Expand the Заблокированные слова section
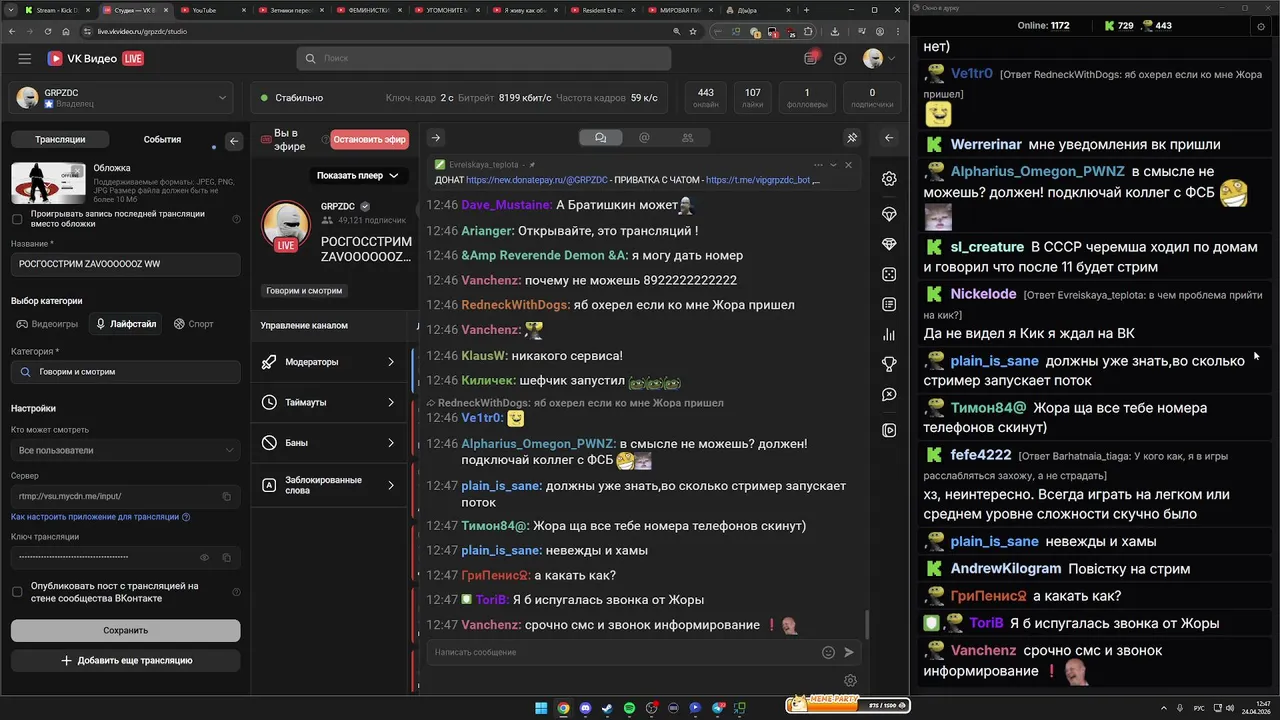1280x720 pixels. [x=330, y=485]
